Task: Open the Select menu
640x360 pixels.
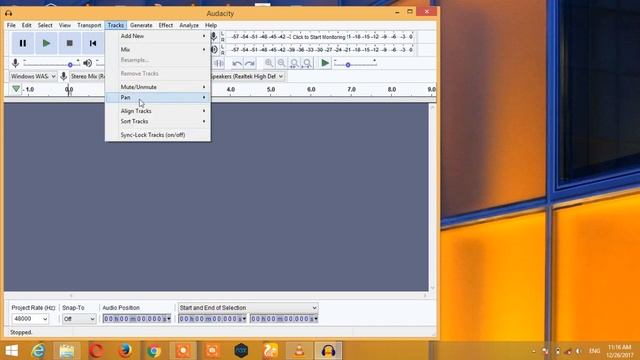Action: pos(45,25)
